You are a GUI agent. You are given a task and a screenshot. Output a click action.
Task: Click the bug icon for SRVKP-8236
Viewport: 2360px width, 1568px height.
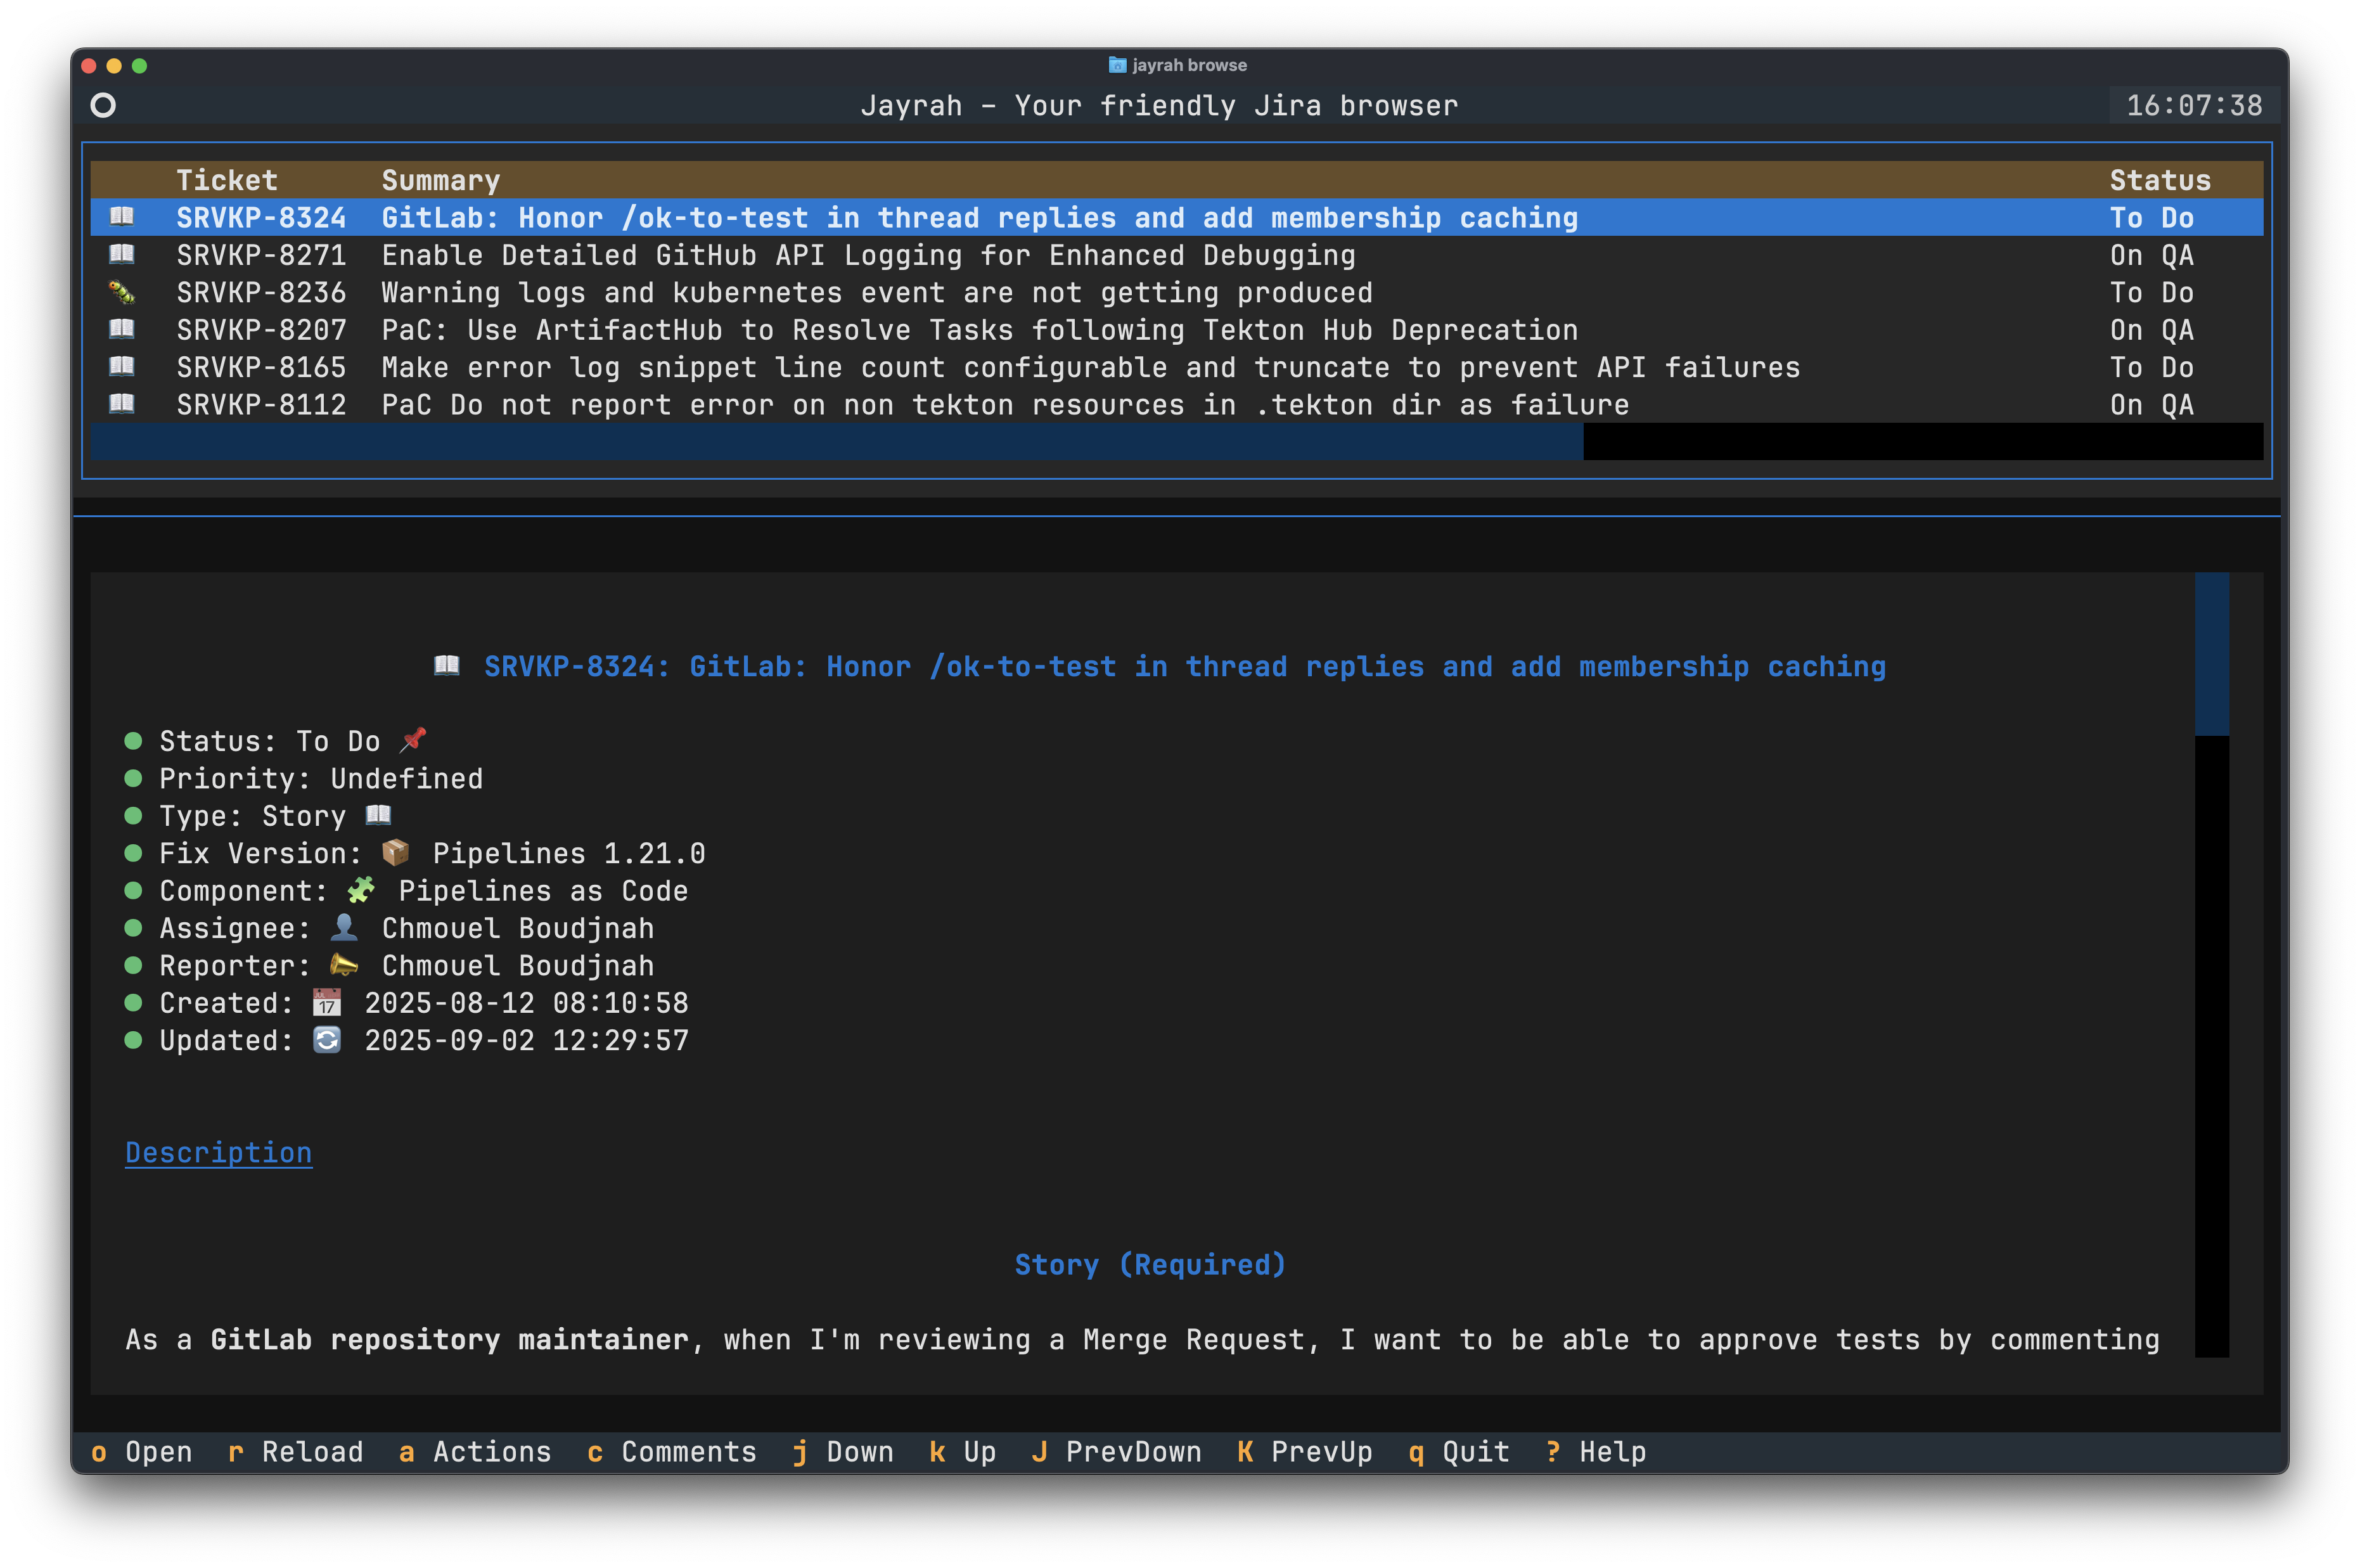pyautogui.click(x=122, y=292)
